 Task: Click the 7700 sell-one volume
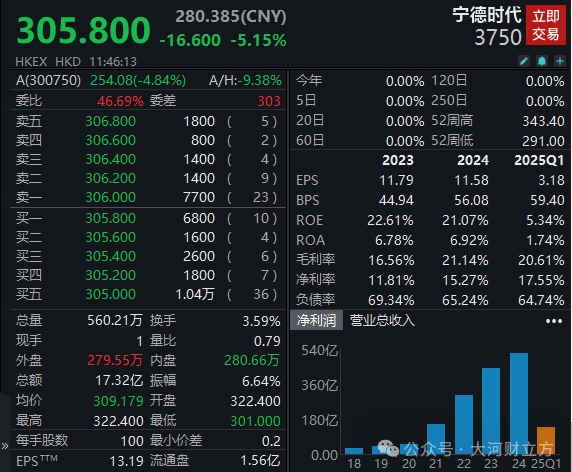click(199, 197)
